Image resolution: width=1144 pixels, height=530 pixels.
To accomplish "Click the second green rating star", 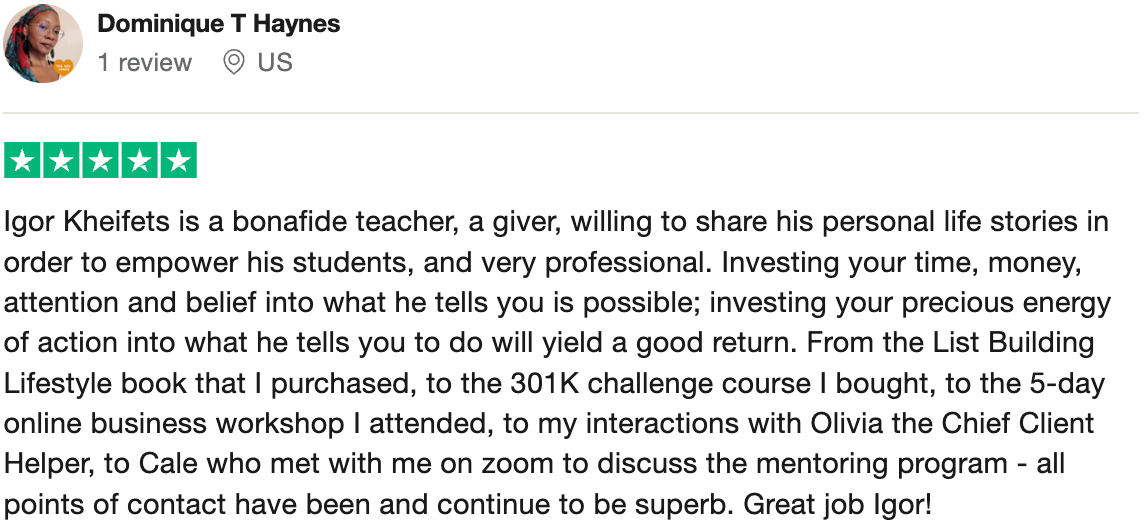I will [61, 161].
